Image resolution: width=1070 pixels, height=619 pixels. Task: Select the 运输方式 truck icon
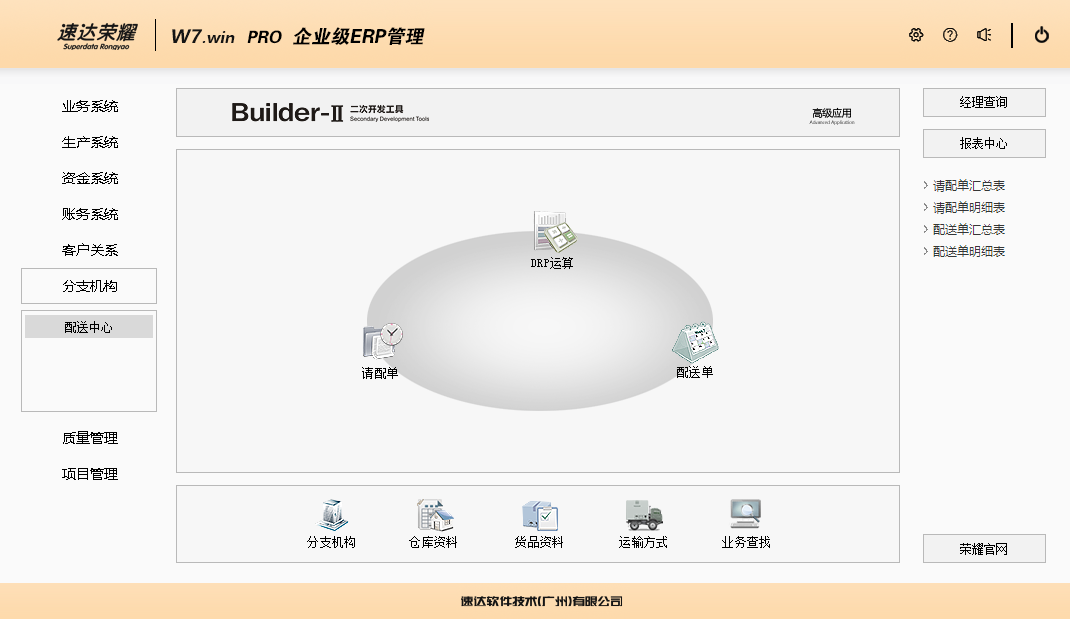(x=643, y=515)
